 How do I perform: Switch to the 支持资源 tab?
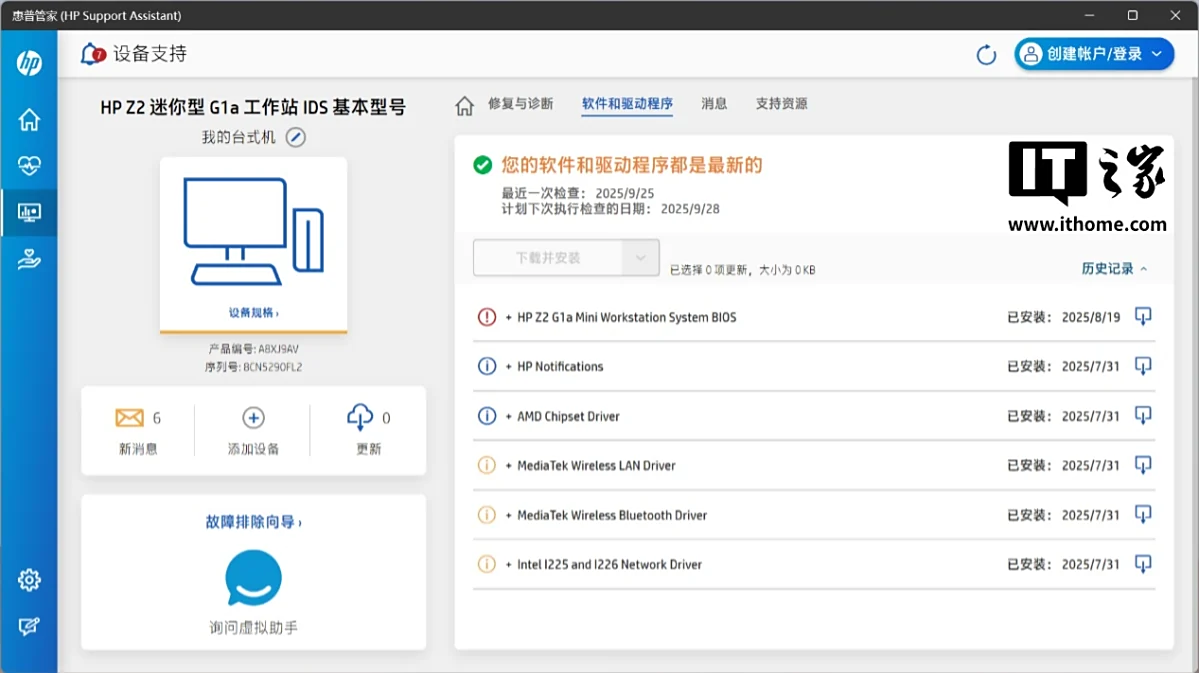781,104
